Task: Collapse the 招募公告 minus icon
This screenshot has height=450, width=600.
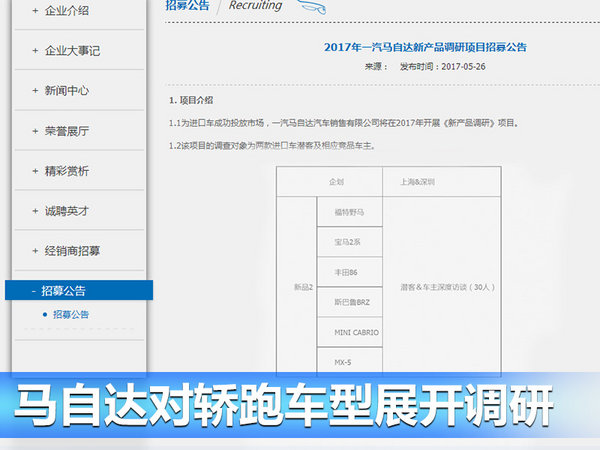Action: coord(34,291)
